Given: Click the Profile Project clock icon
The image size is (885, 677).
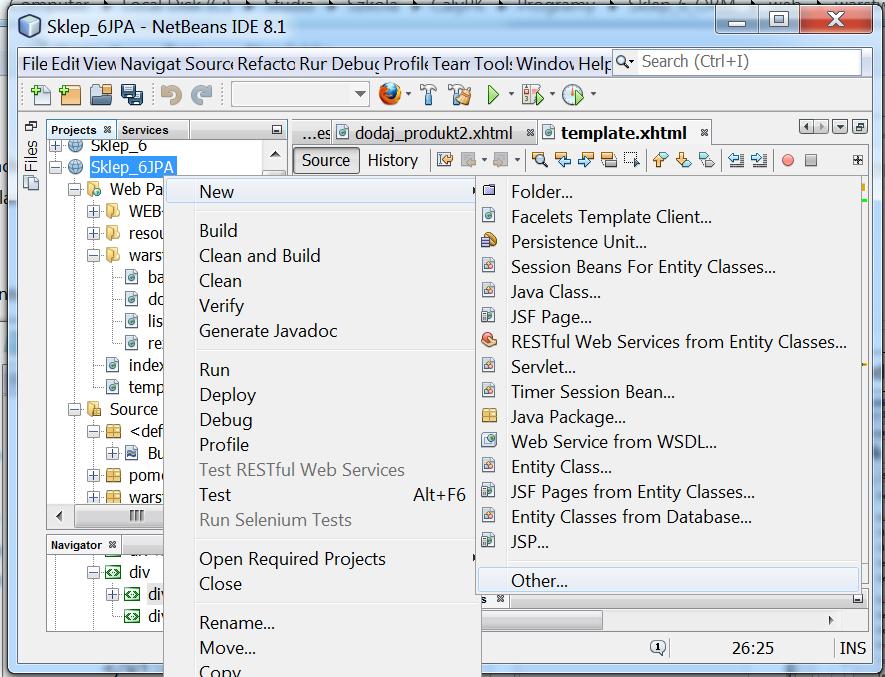Looking at the screenshot, I should pos(573,94).
